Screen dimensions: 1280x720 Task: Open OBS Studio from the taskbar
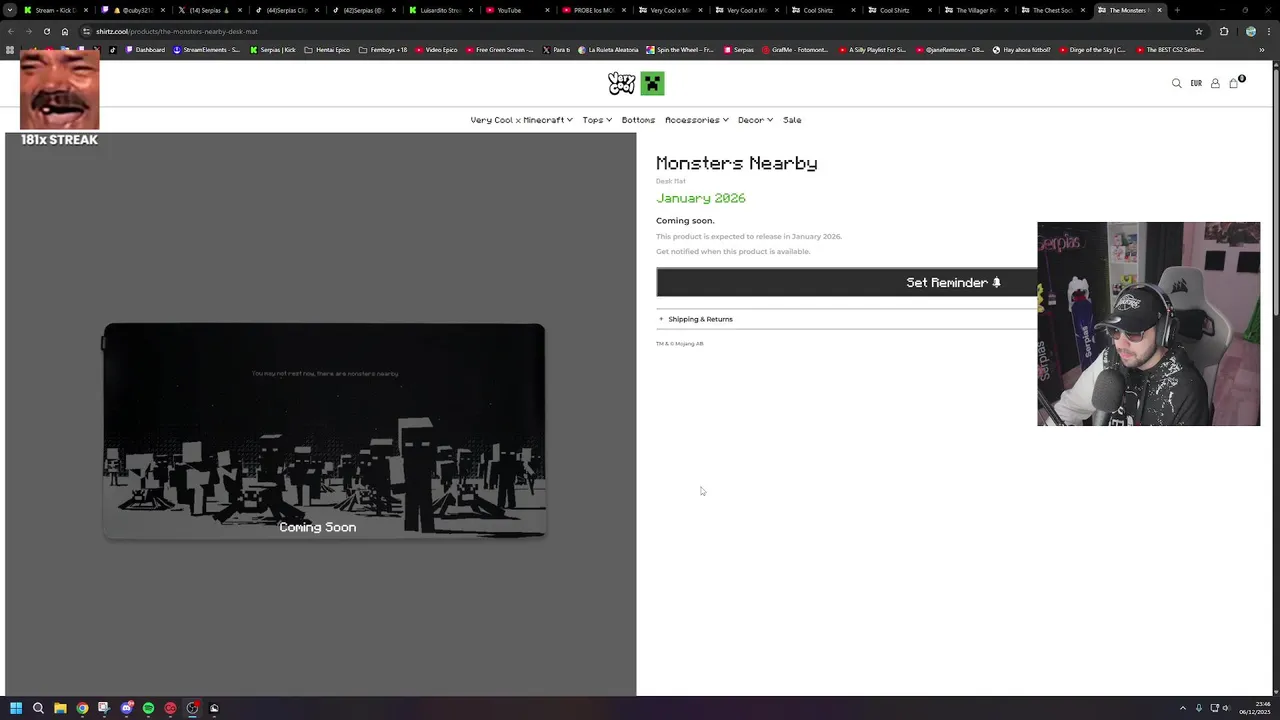[192, 708]
